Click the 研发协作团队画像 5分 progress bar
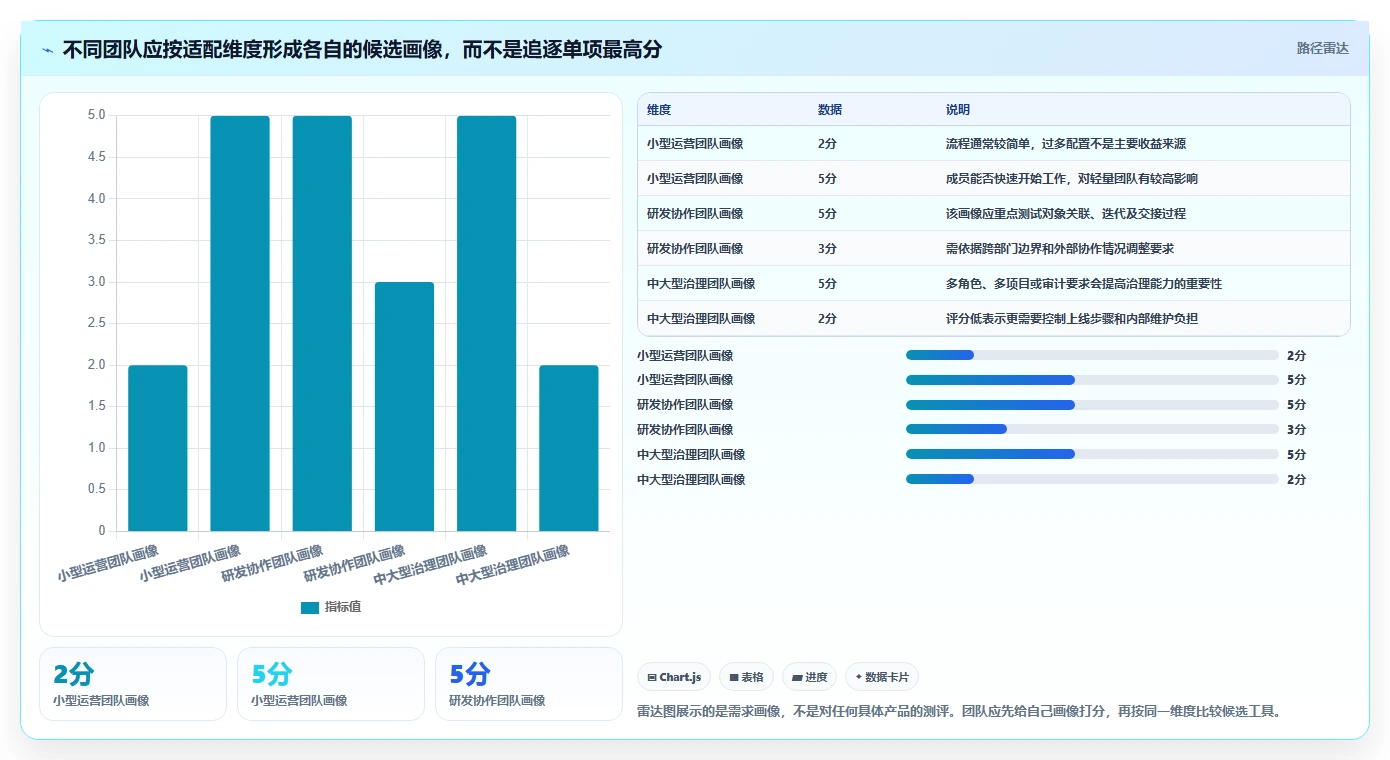The height and width of the screenshot is (760, 1390). (1092, 405)
